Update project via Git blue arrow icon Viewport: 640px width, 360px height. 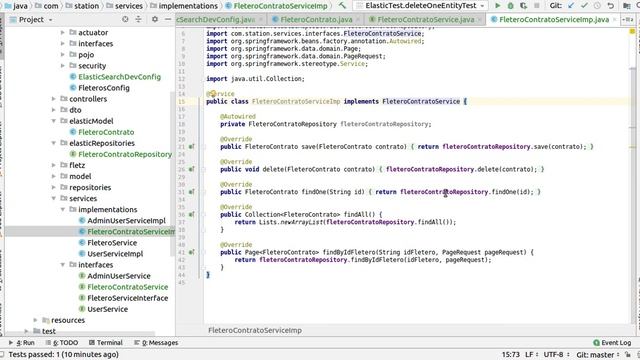point(571,6)
